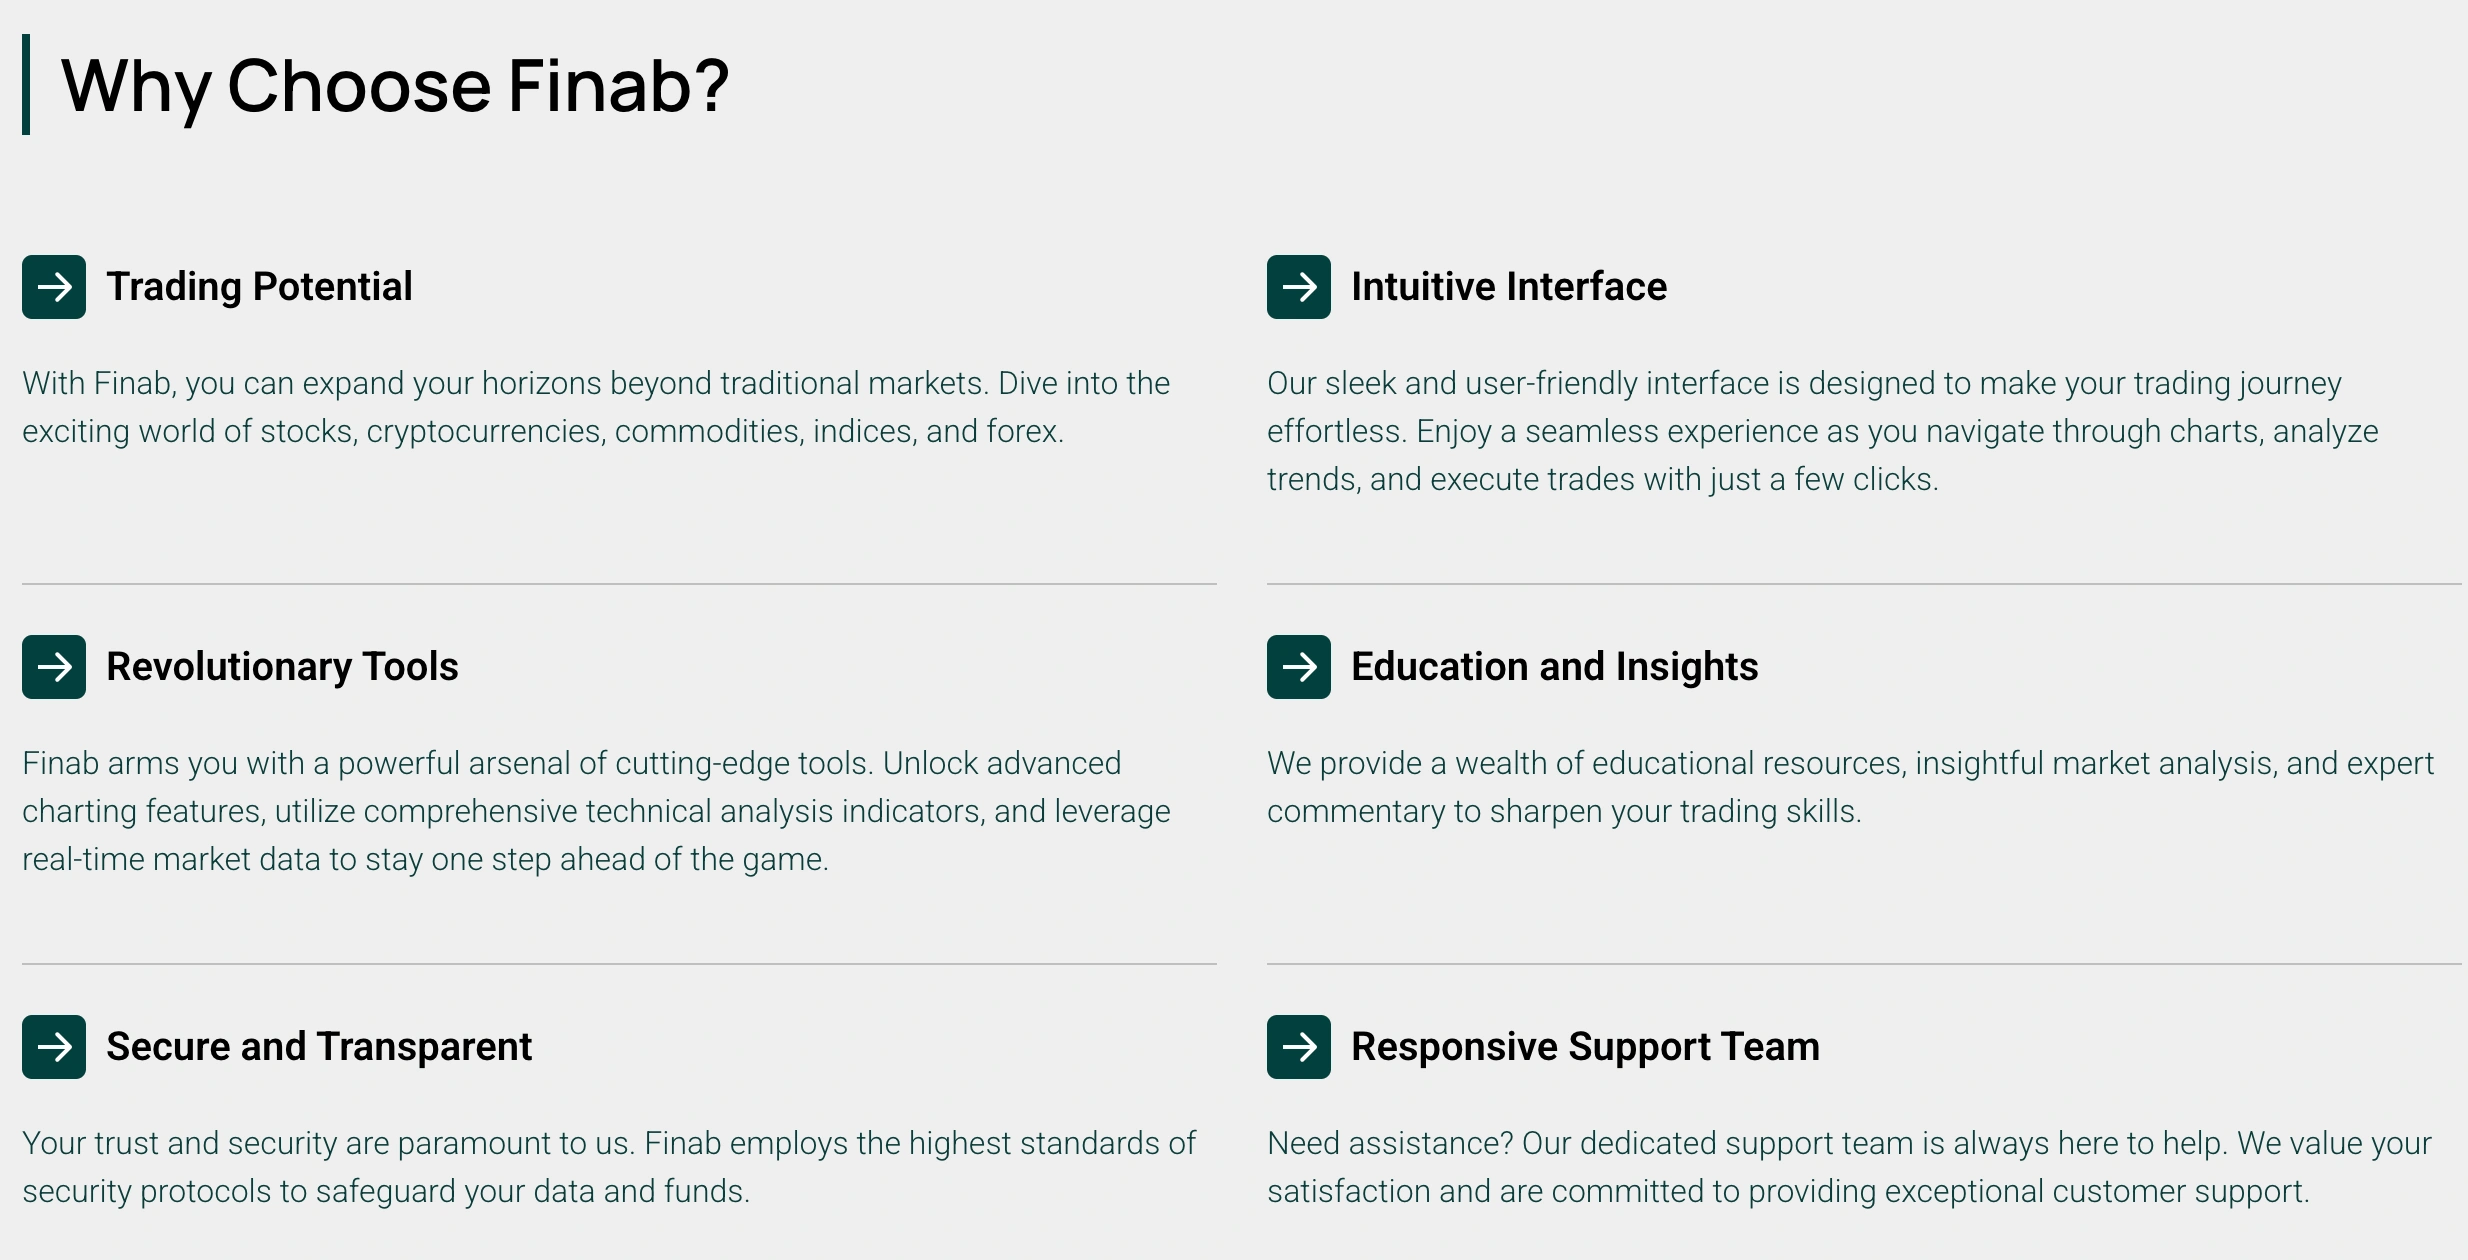
Task: Click the sleek user-friendly interface description
Action: (x=1822, y=431)
